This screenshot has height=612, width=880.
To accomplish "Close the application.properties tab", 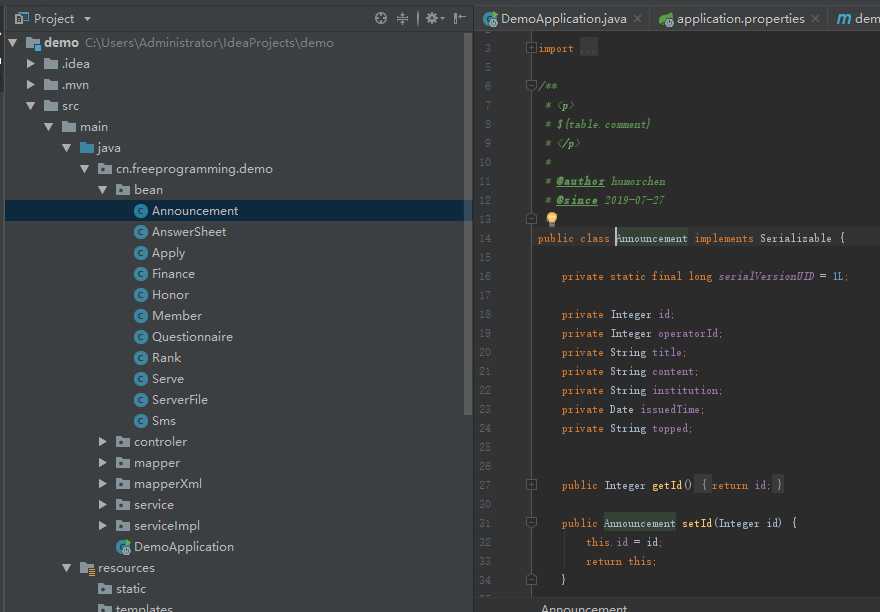I will coord(815,19).
